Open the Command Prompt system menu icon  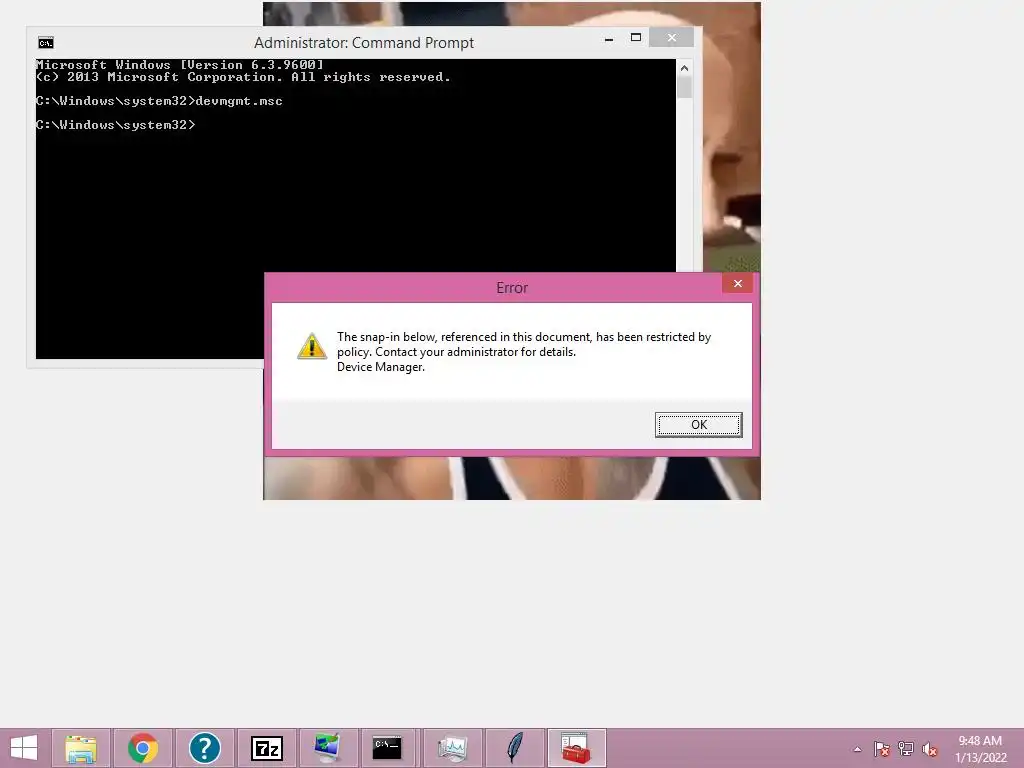click(x=46, y=43)
